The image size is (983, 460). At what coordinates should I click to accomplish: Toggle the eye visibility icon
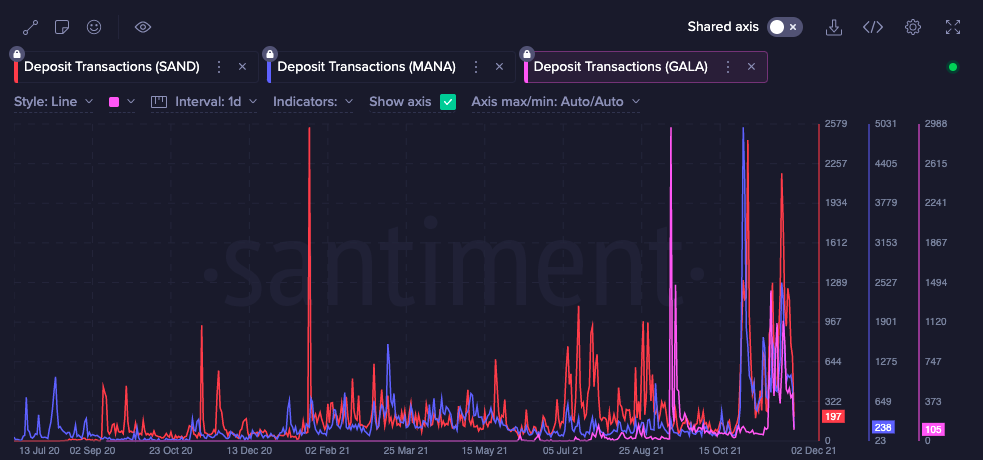143,27
